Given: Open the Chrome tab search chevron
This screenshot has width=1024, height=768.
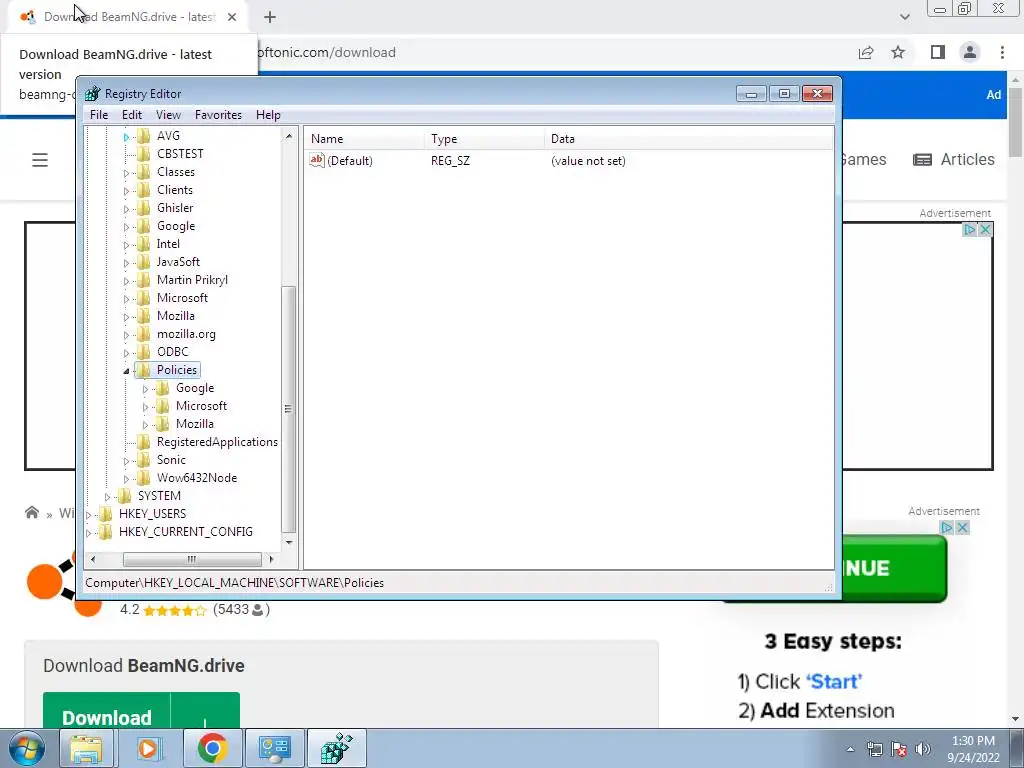Looking at the screenshot, I should pos(904,17).
